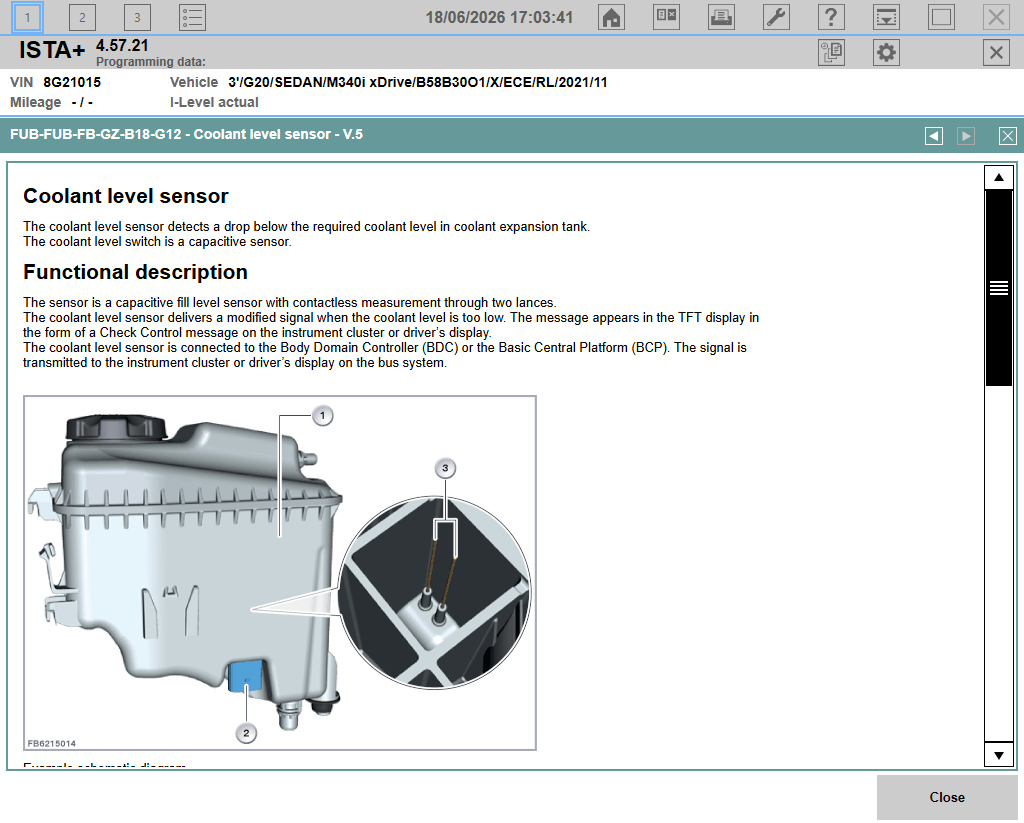Click the vehicle description 3'/G20/SEDAN/M340i text
The image size is (1024, 823).
click(417, 82)
